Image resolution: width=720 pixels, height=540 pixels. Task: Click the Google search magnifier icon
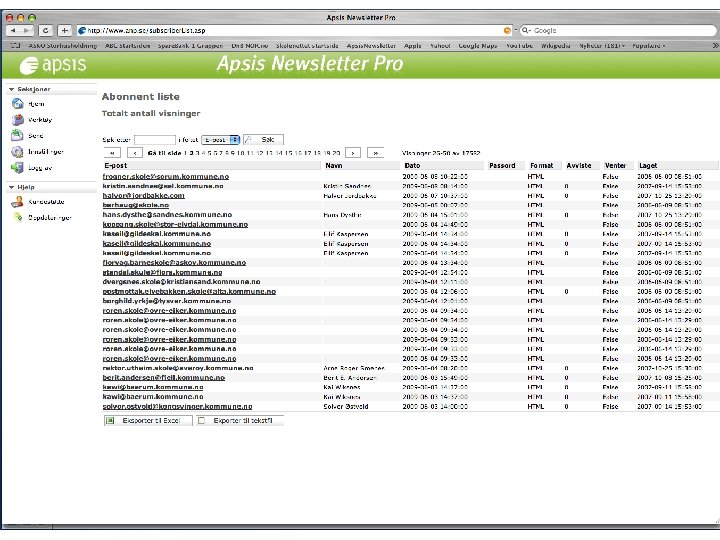[x=525, y=30]
